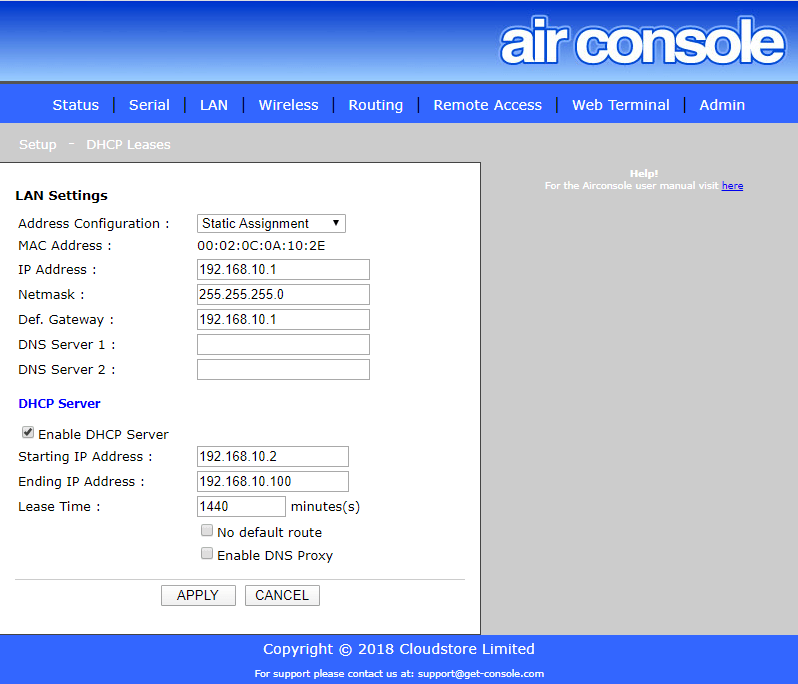Click the Starting IP Address field
798x684 pixels.
273,456
